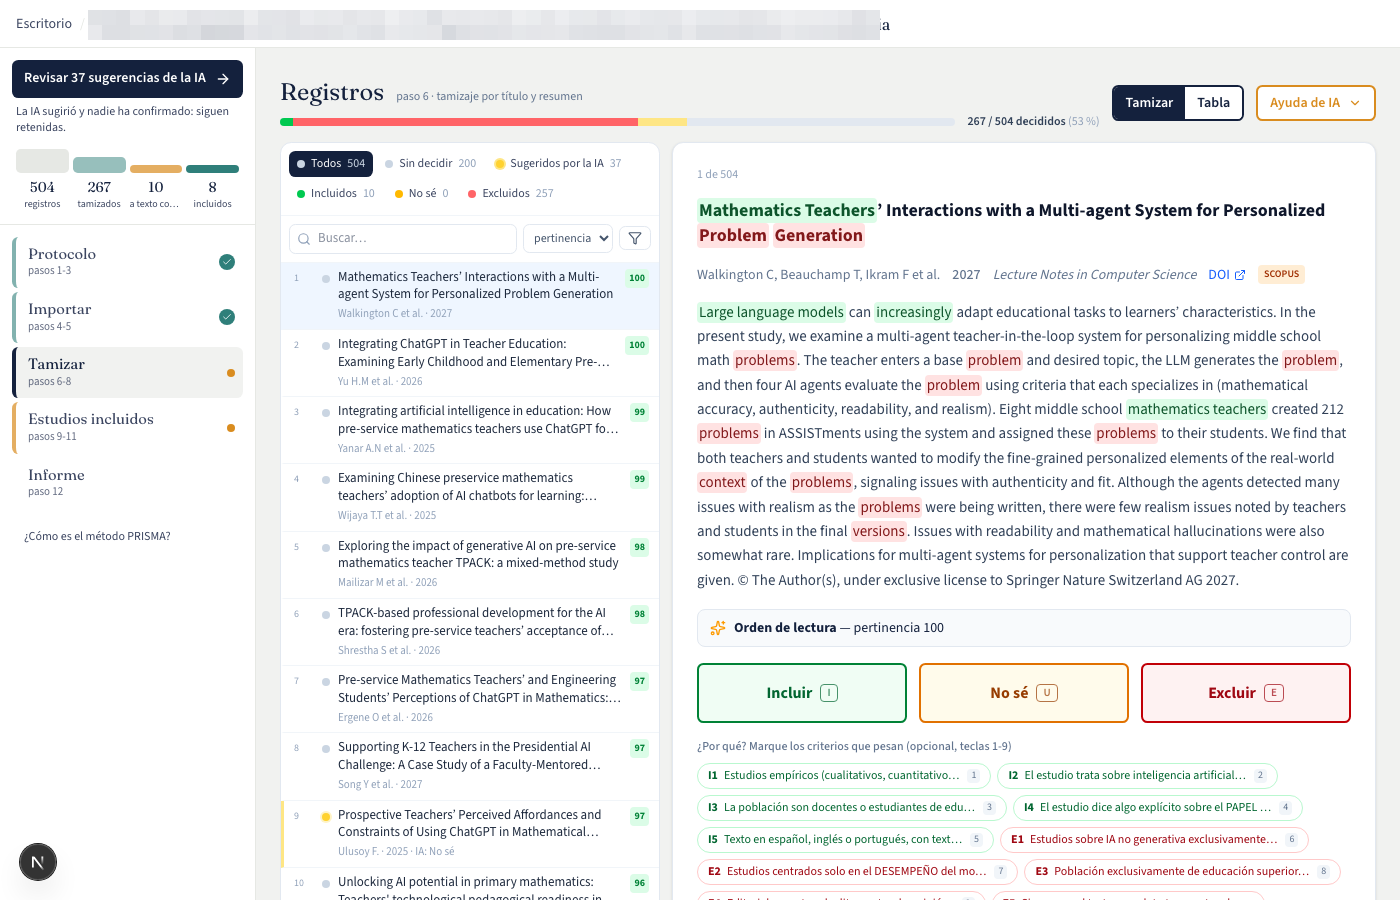Open record TPACK-based professional development for the AI era
Image resolution: width=1400 pixels, height=900 pixels.
pos(470,632)
